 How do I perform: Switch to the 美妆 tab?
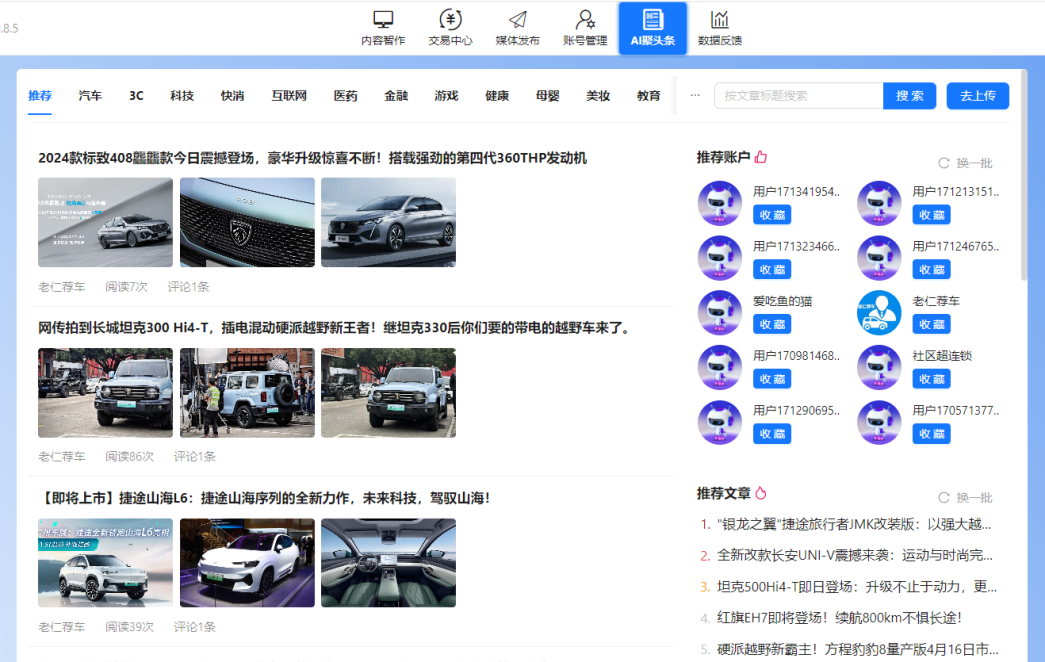598,96
